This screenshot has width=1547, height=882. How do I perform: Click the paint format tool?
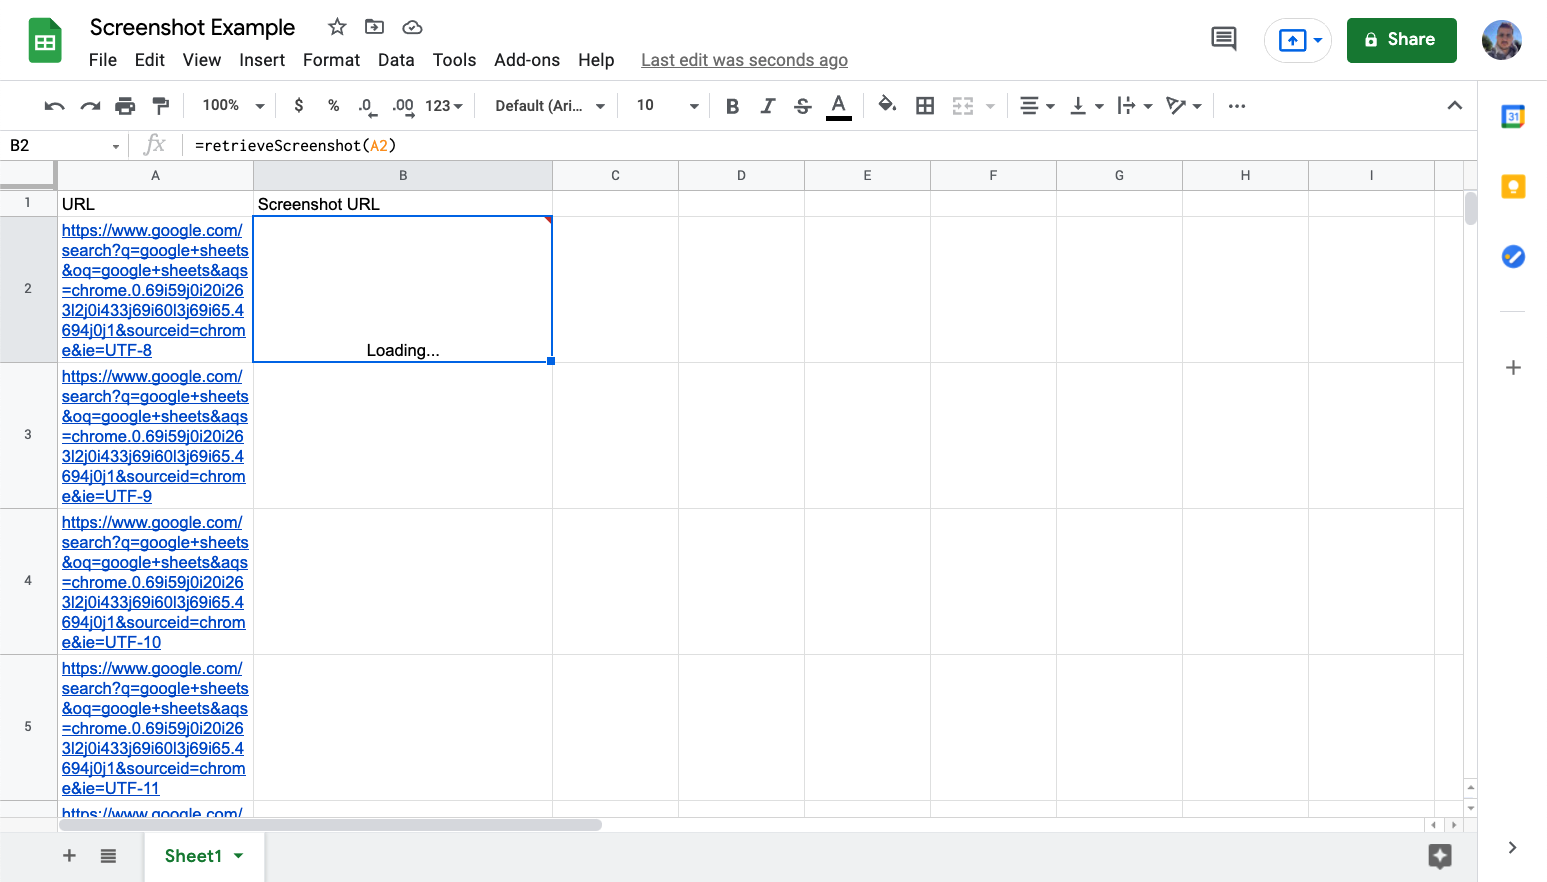161,105
